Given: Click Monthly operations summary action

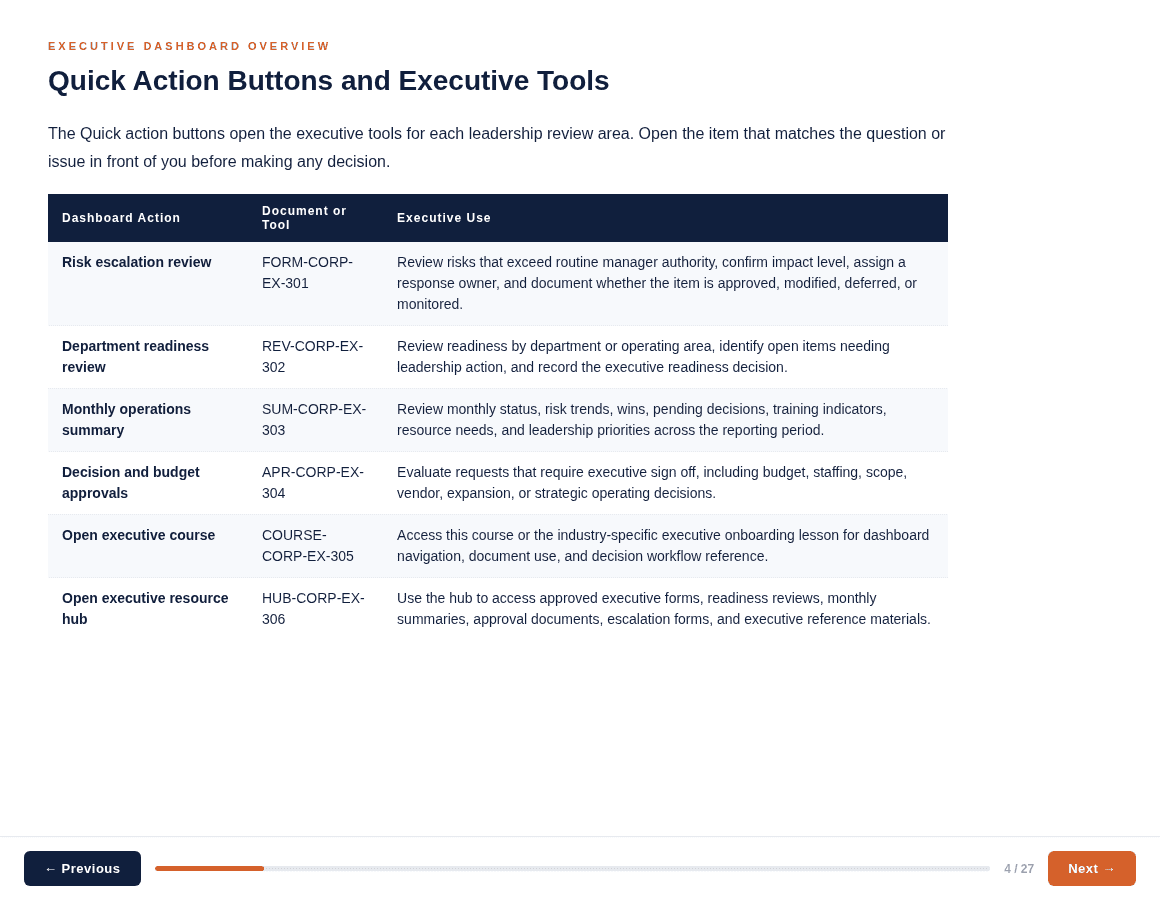Looking at the screenshot, I should 127,419.
